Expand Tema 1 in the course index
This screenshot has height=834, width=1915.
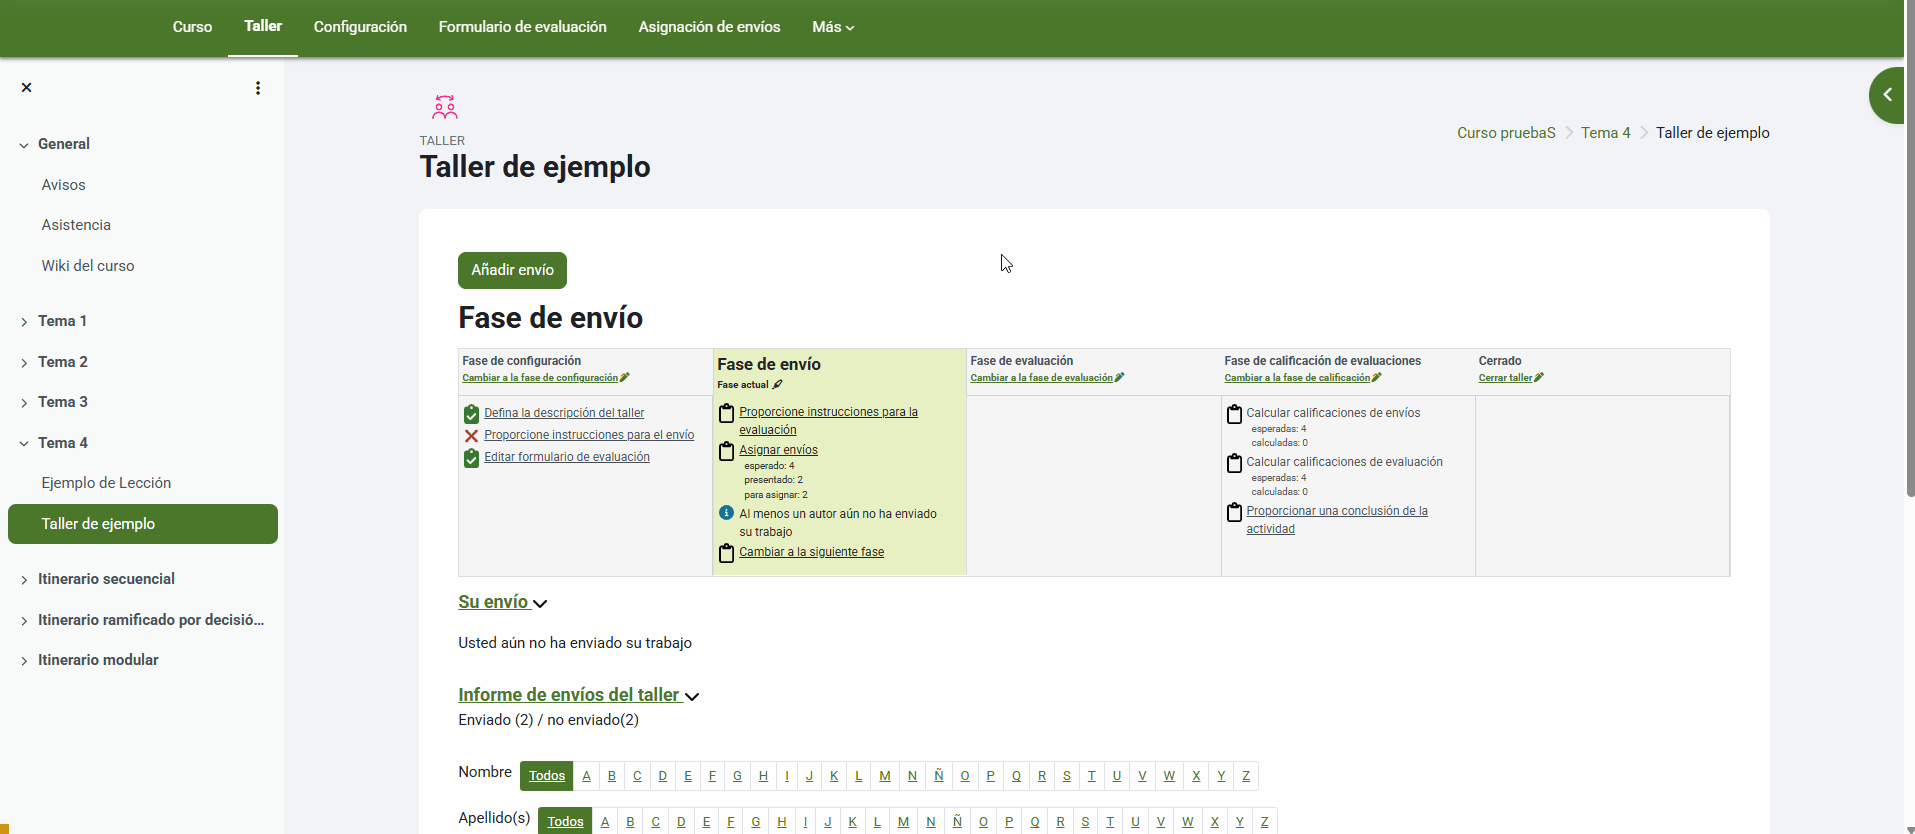click(24, 322)
